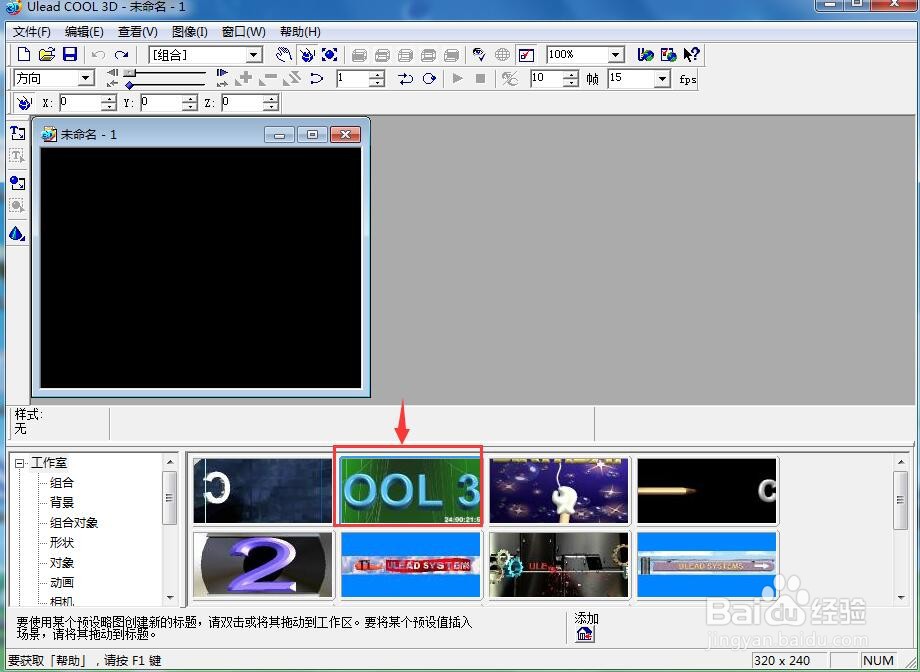This screenshot has width=920, height=672.
Task: Click the key frame diamond marker slider
Action: pos(129,85)
